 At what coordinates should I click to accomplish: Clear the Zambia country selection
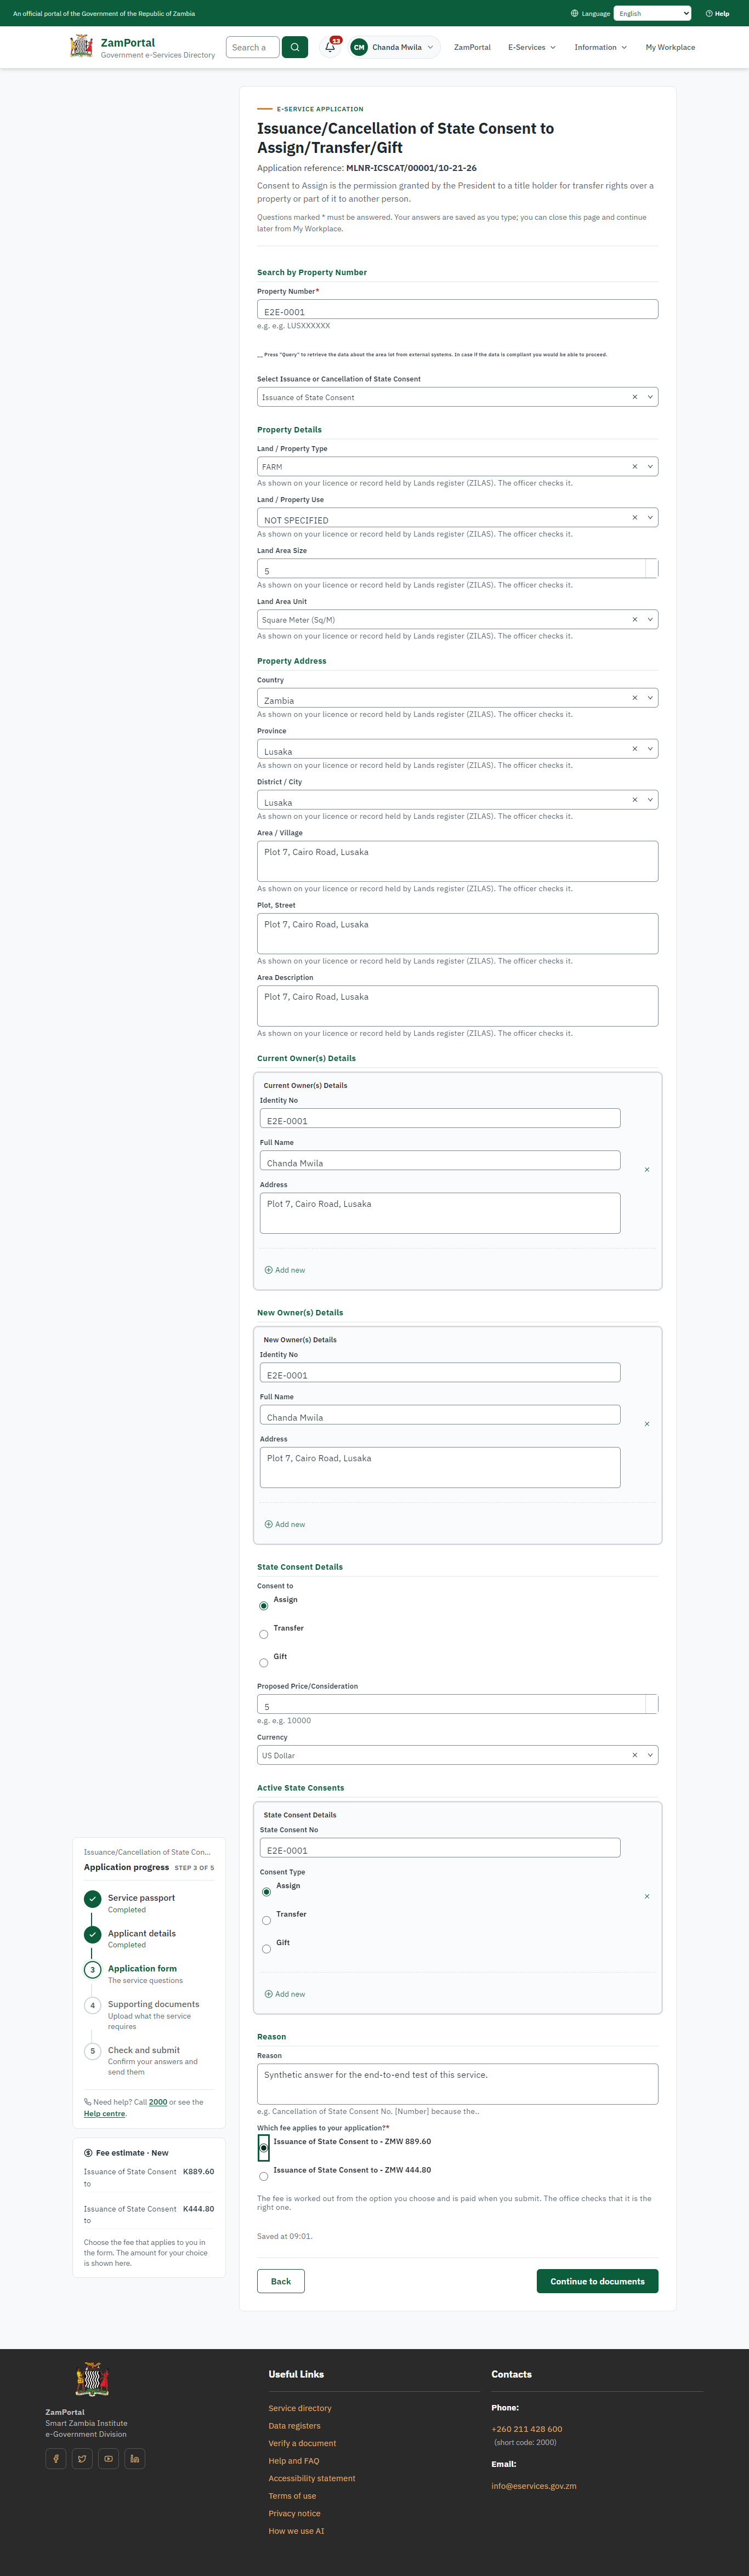click(634, 698)
